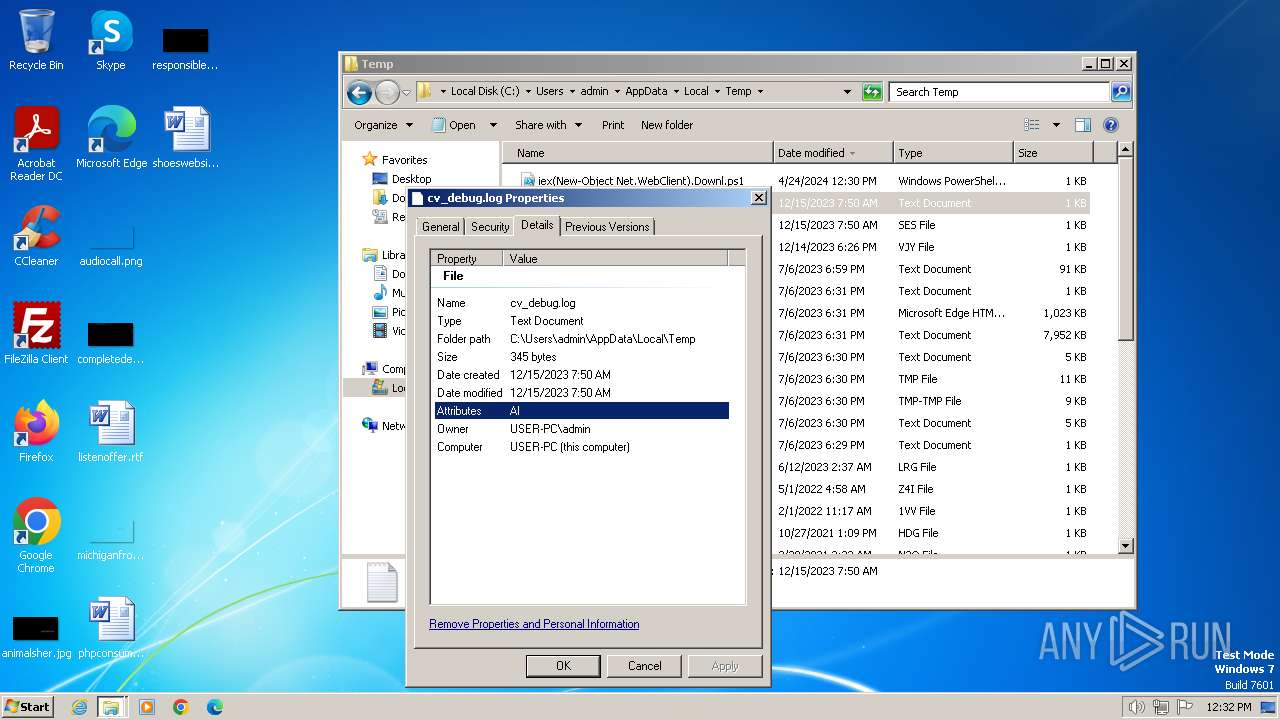Close the cv_debug.log Properties dialog

click(x=758, y=198)
